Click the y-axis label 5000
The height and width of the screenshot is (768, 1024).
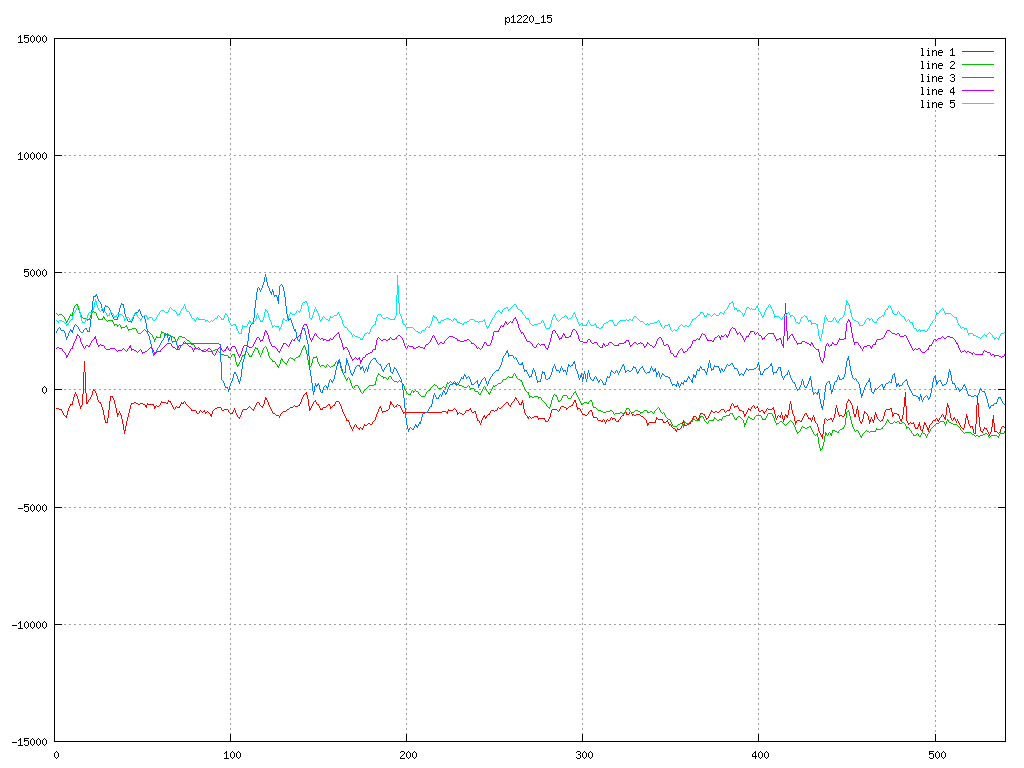pyautogui.click(x=35, y=273)
